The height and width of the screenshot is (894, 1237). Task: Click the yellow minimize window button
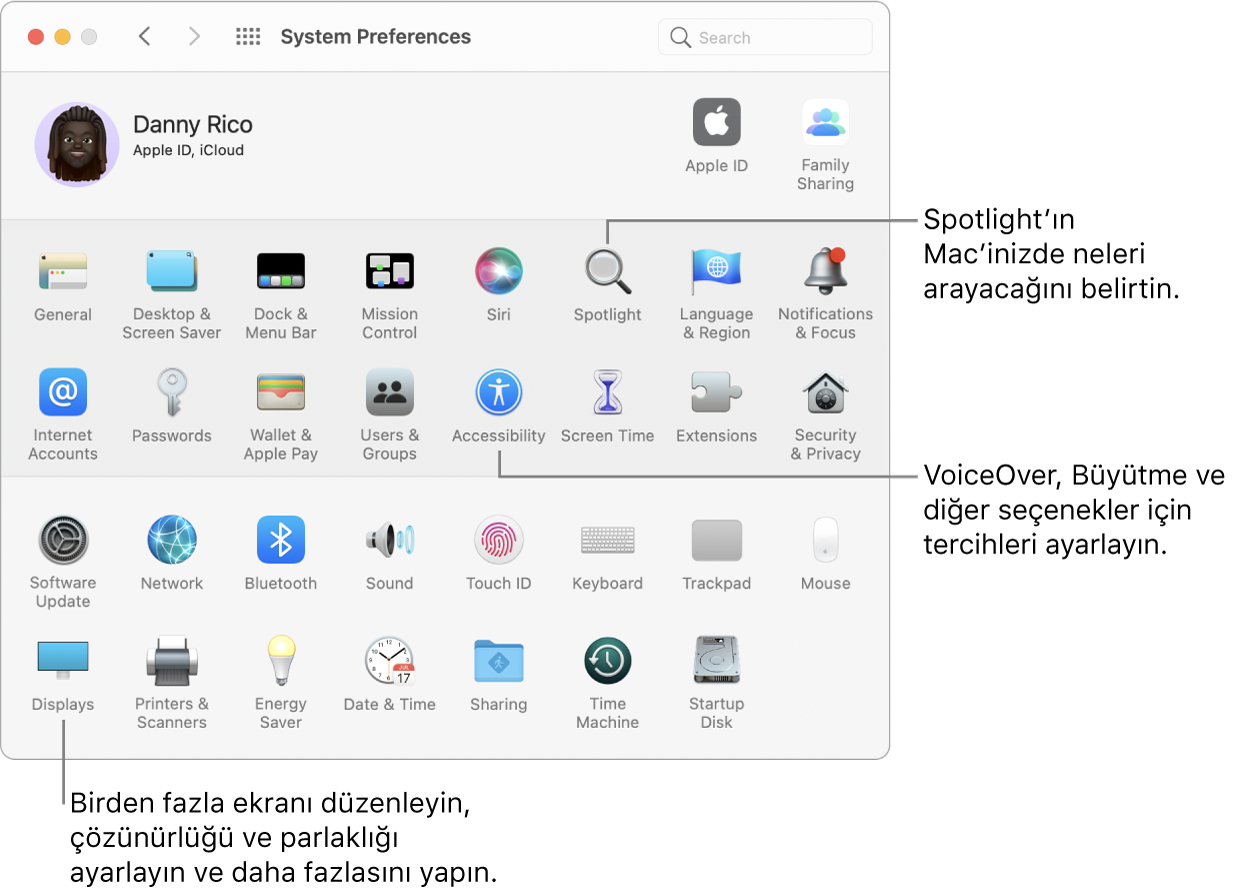point(62,37)
